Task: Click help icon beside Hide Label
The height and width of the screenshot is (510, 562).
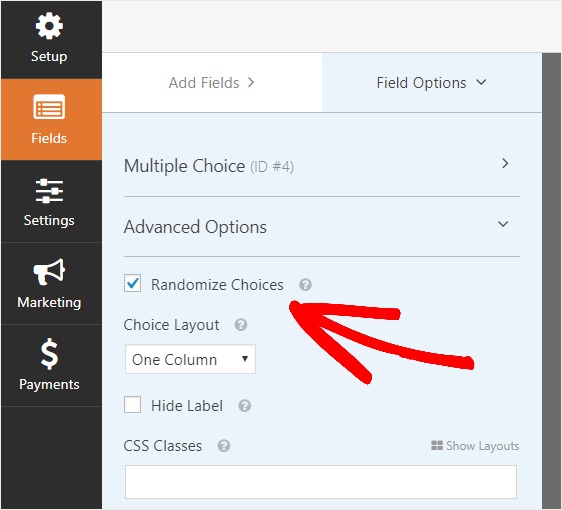Action: [245, 406]
